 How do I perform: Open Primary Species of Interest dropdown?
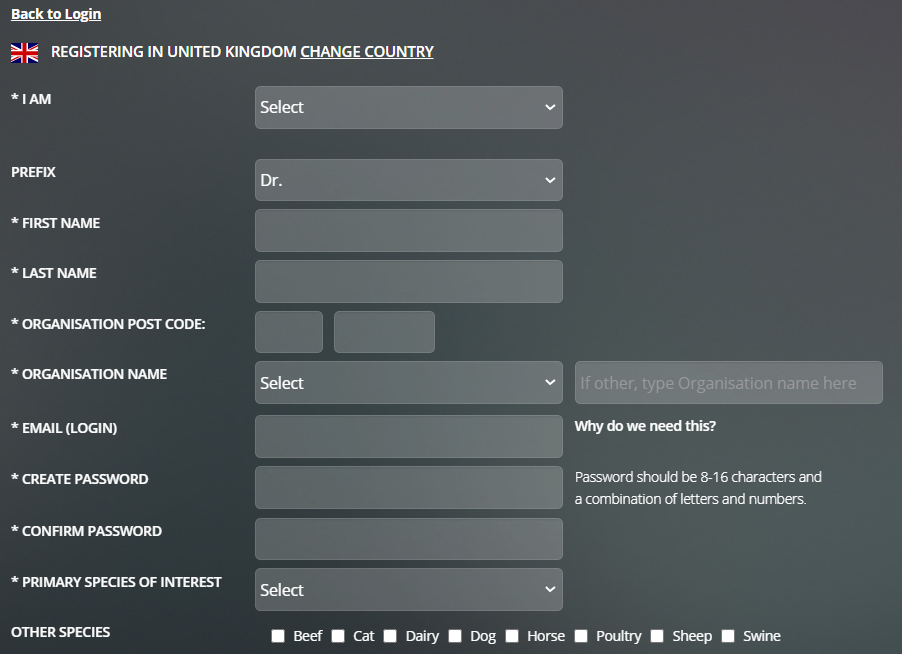(408, 590)
